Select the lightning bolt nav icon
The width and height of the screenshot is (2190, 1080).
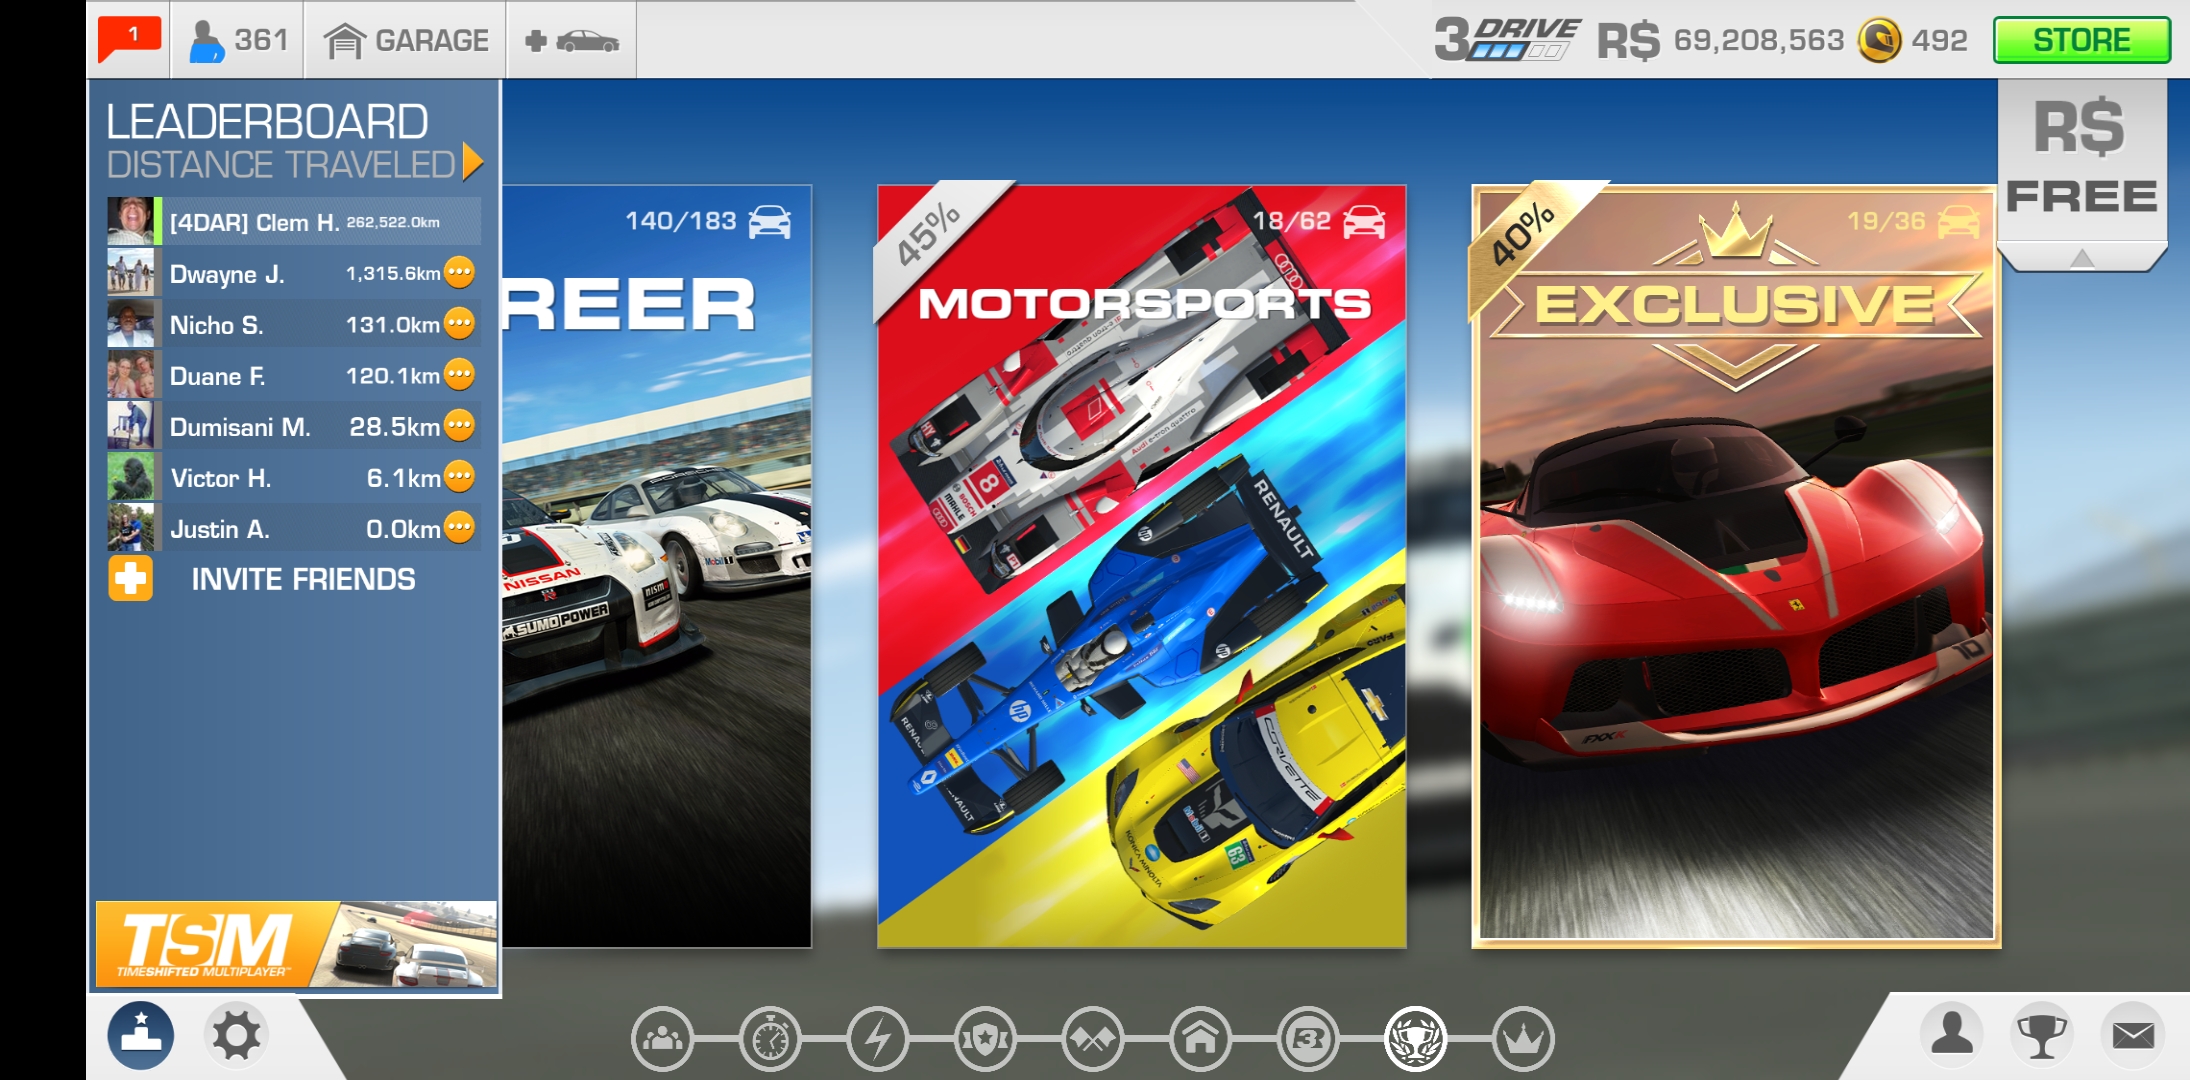pos(878,1040)
